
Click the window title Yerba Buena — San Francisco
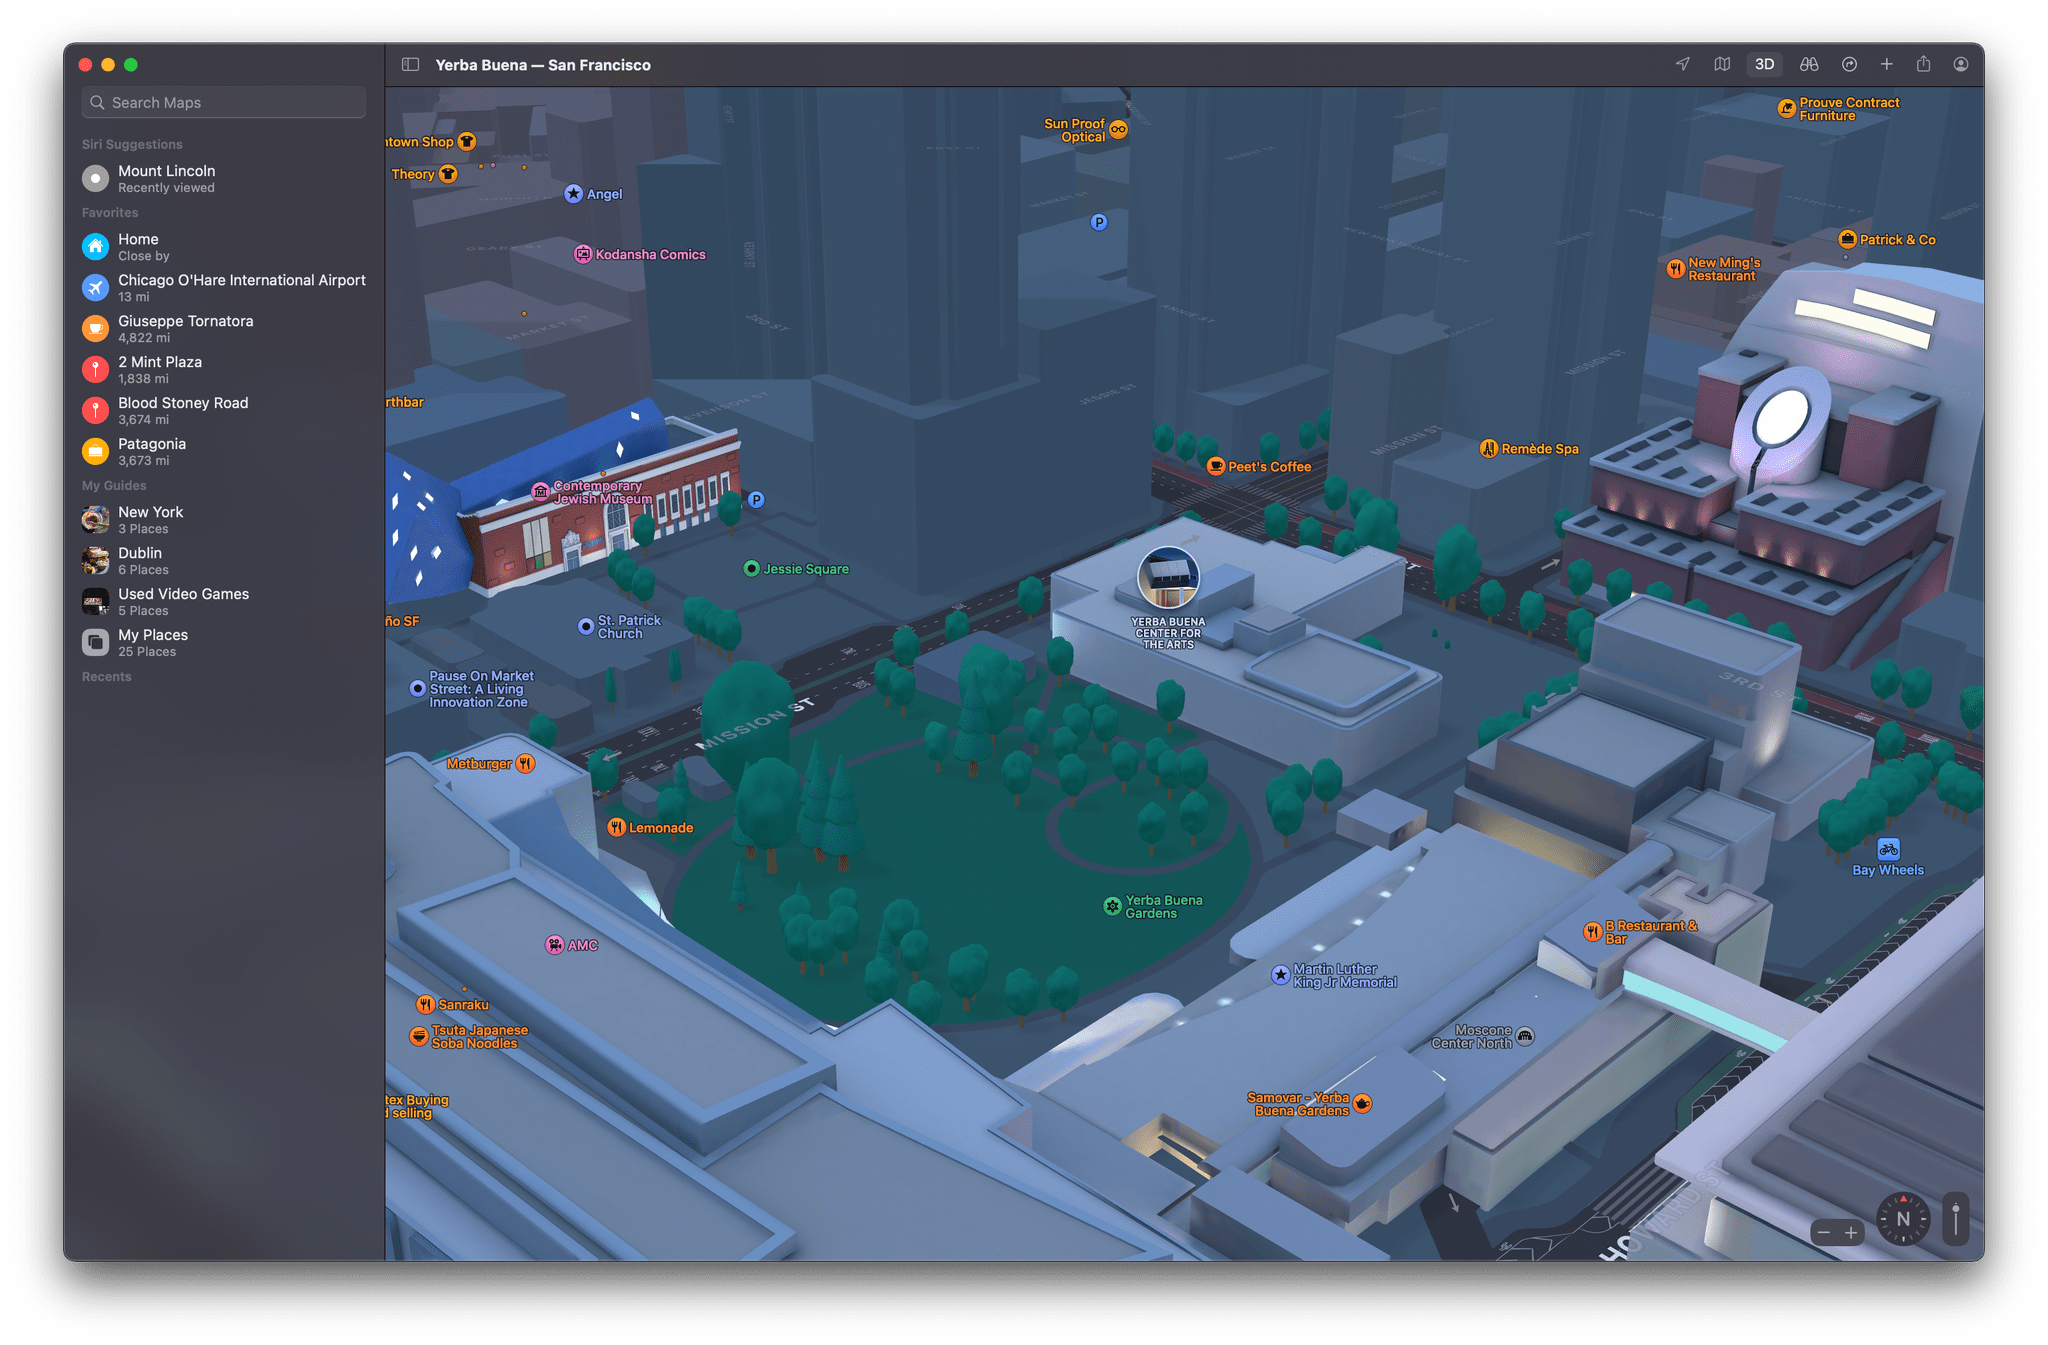543,65
